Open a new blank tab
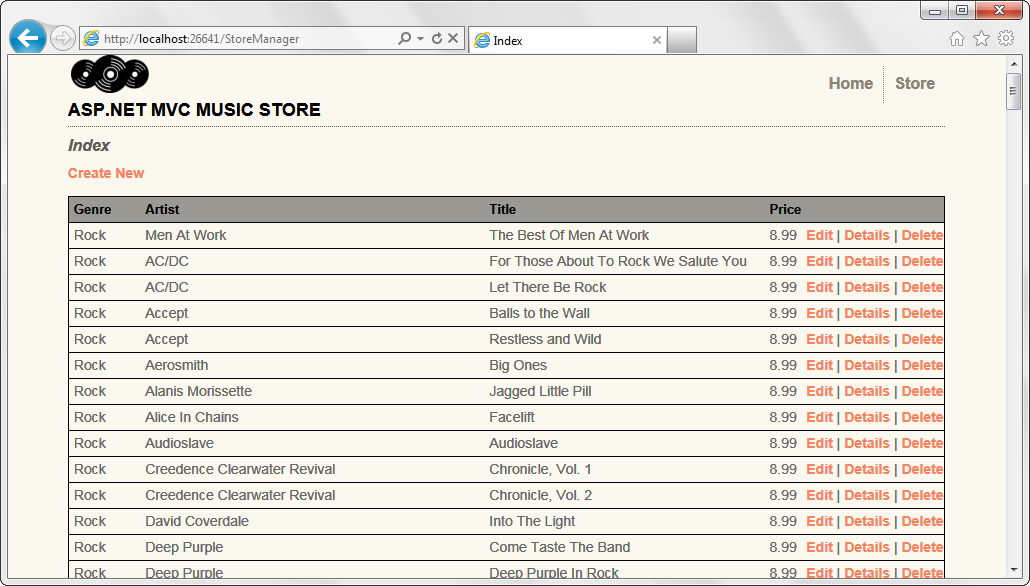The height and width of the screenshot is (586, 1030). point(681,40)
